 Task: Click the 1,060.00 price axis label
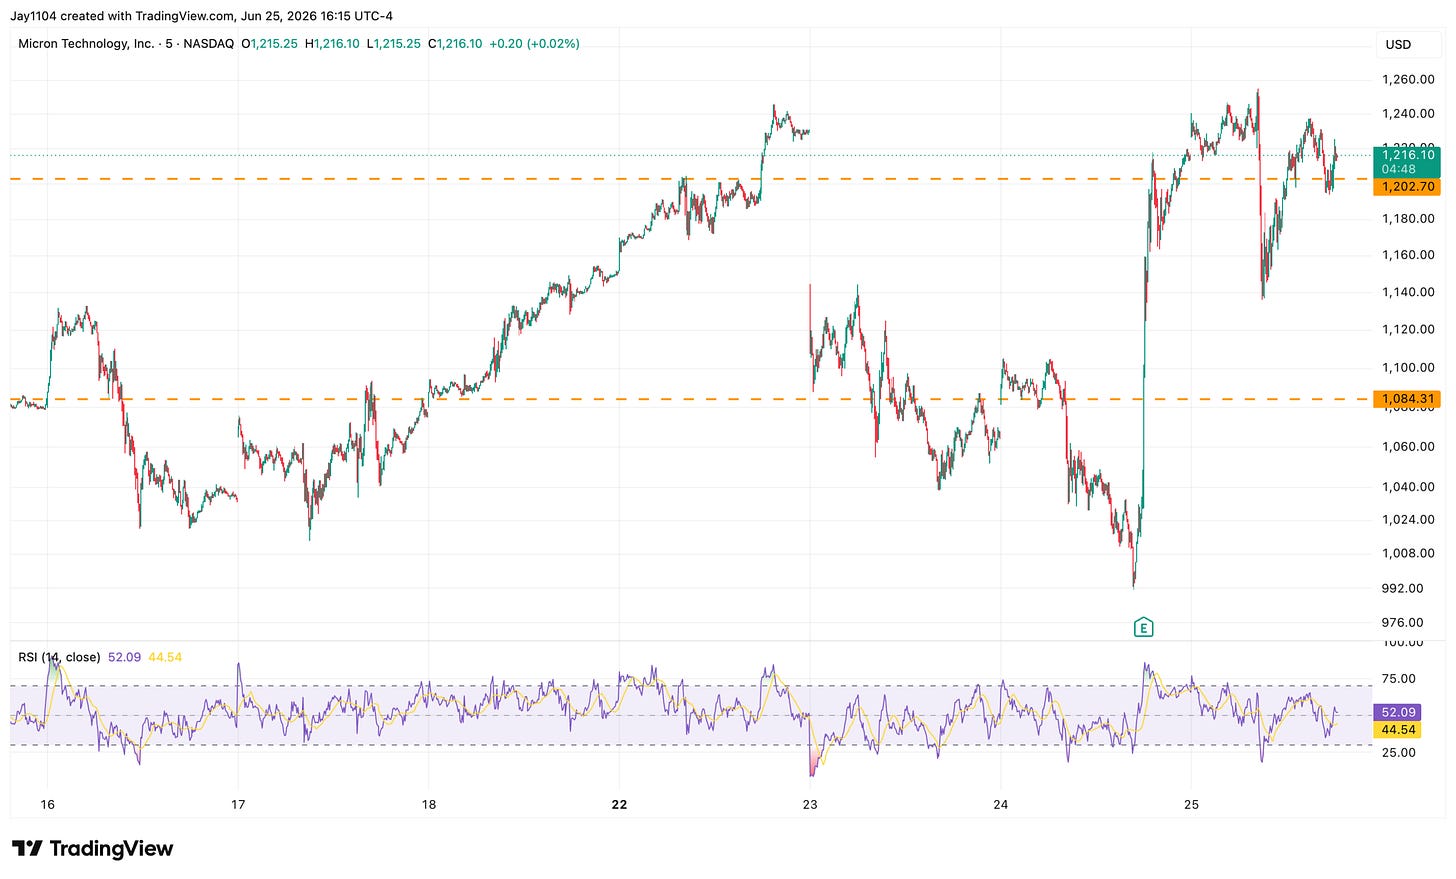coord(1408,446)
